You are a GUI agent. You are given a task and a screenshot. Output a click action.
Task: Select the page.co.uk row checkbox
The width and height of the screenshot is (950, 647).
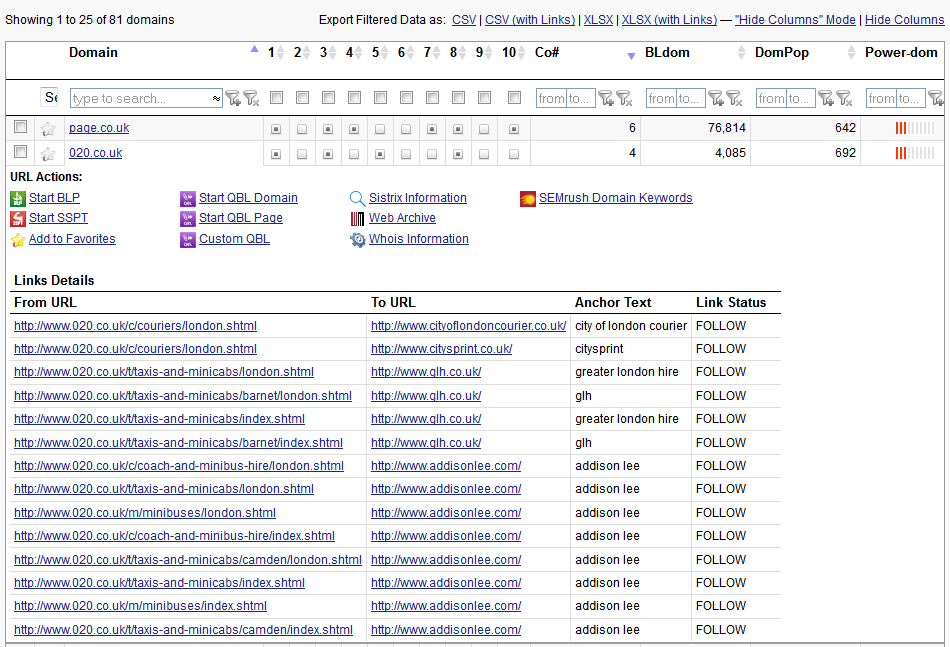[21, 127]
